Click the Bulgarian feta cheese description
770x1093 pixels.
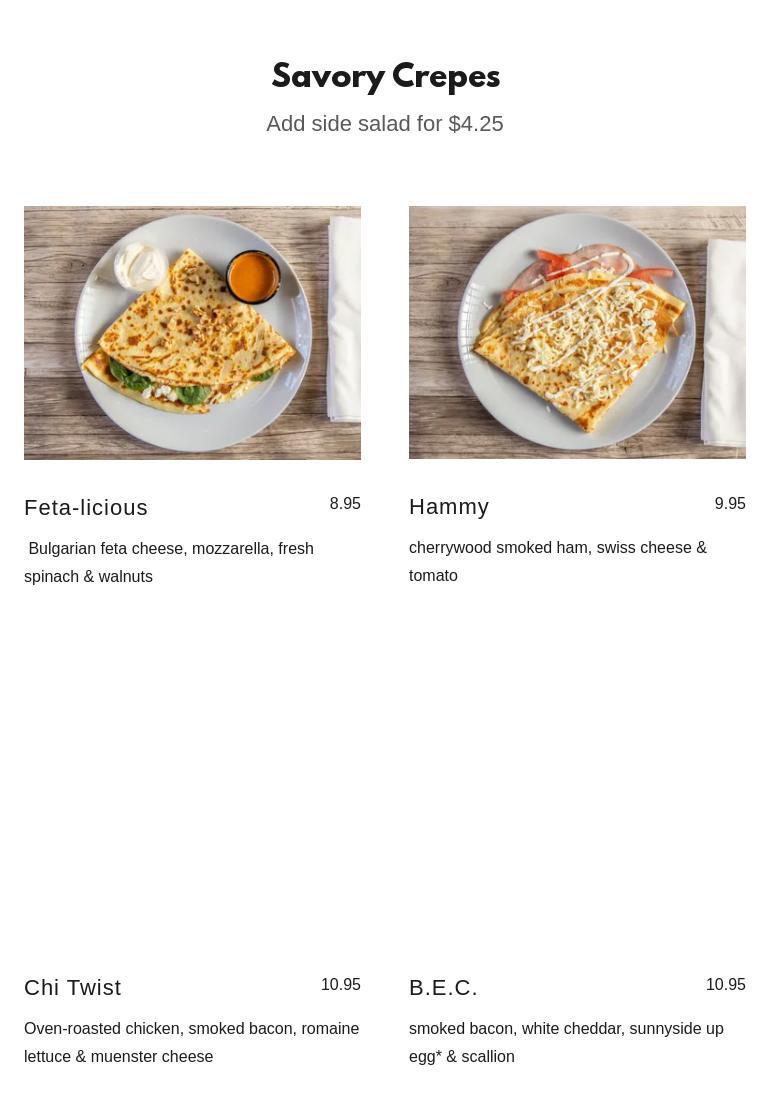(169, 563)
